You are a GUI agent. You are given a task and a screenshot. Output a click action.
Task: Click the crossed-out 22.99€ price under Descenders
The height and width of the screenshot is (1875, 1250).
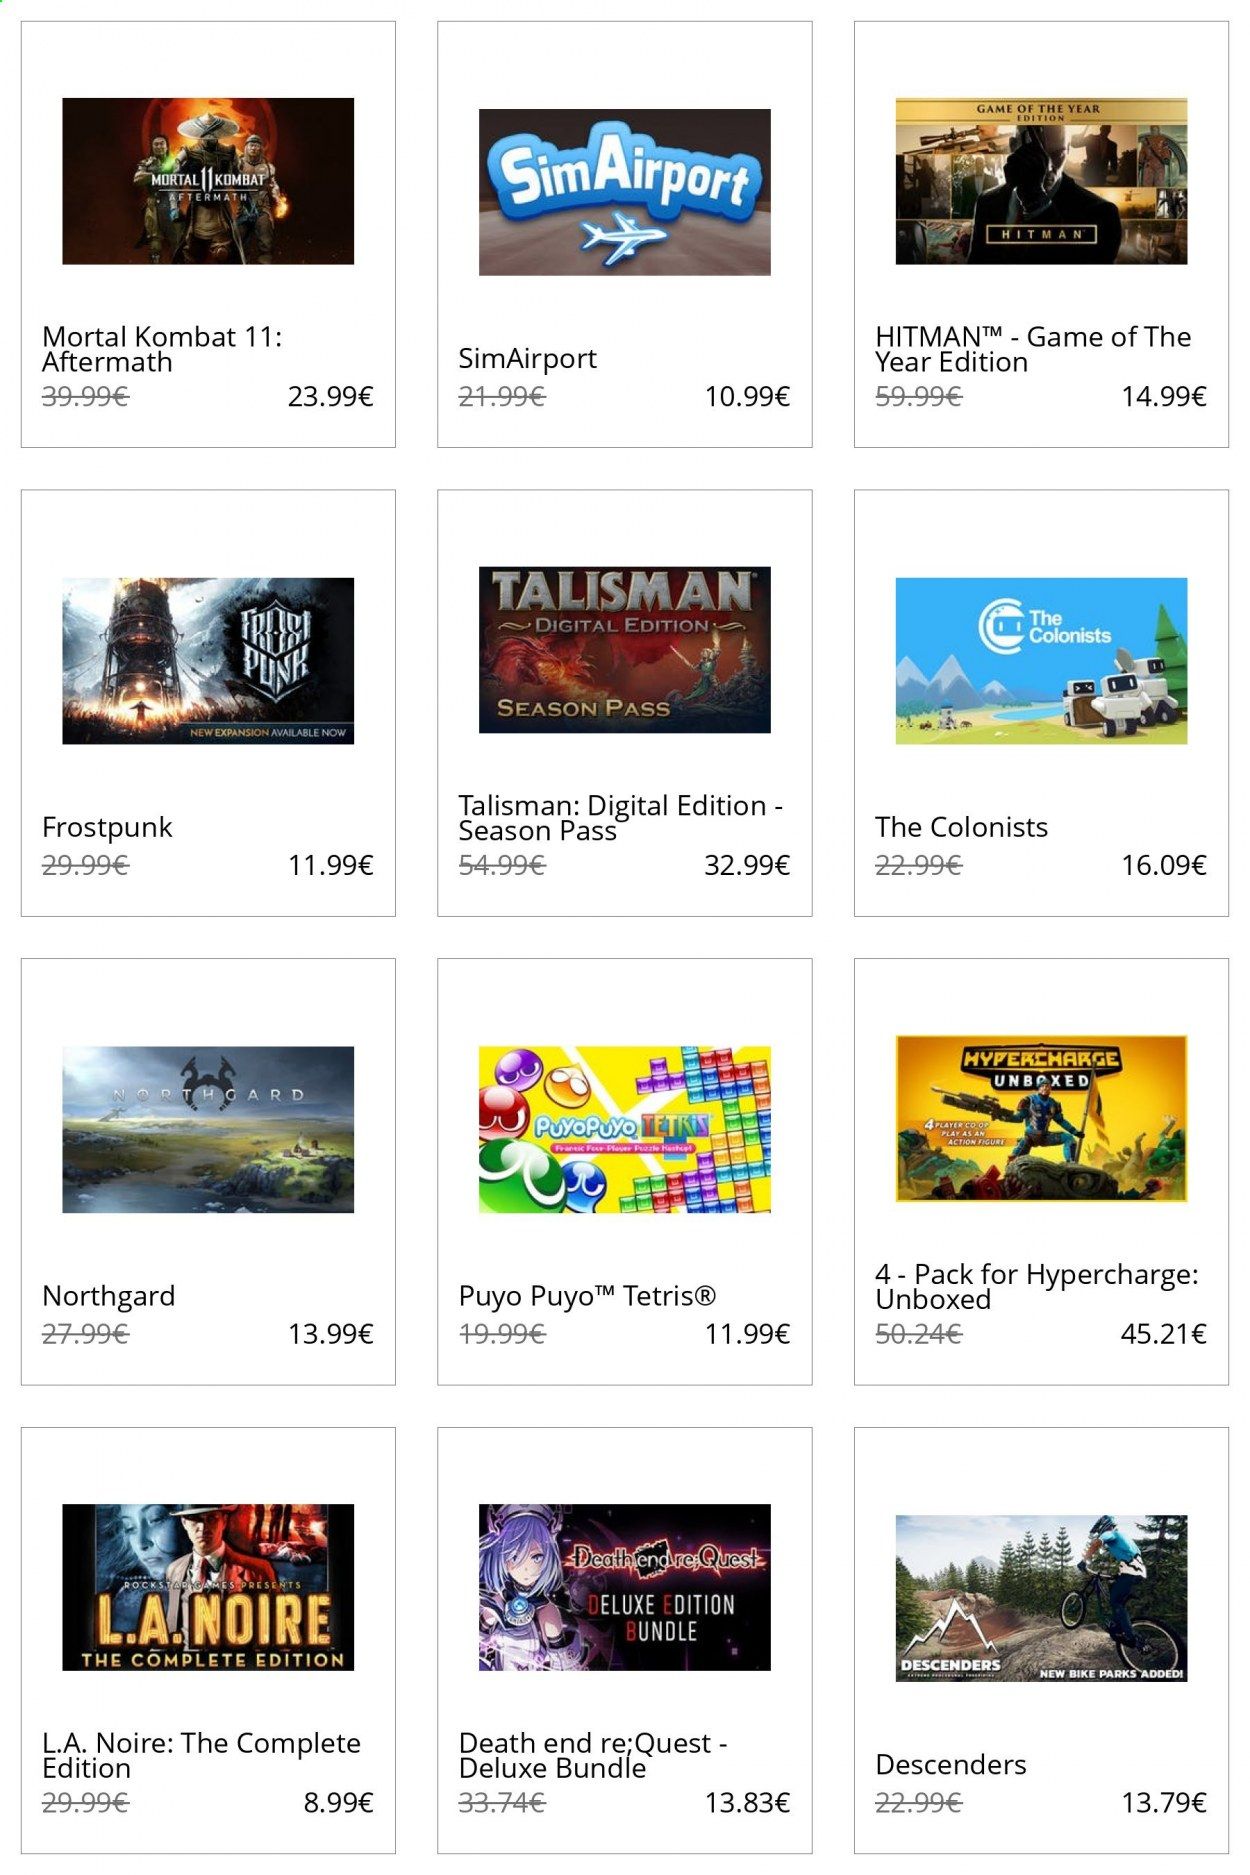(x=918, y=1803)
